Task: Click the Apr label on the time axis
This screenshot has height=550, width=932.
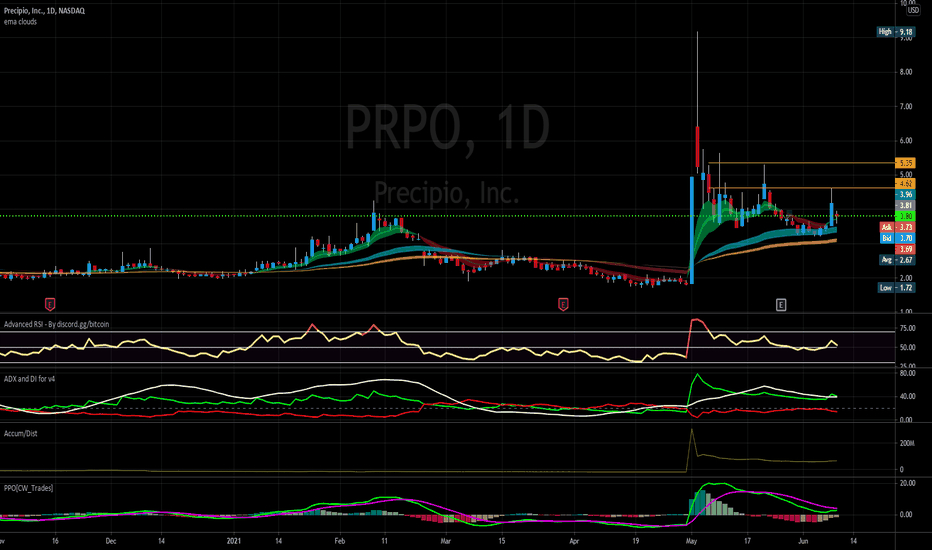Action: click(574, 541)
